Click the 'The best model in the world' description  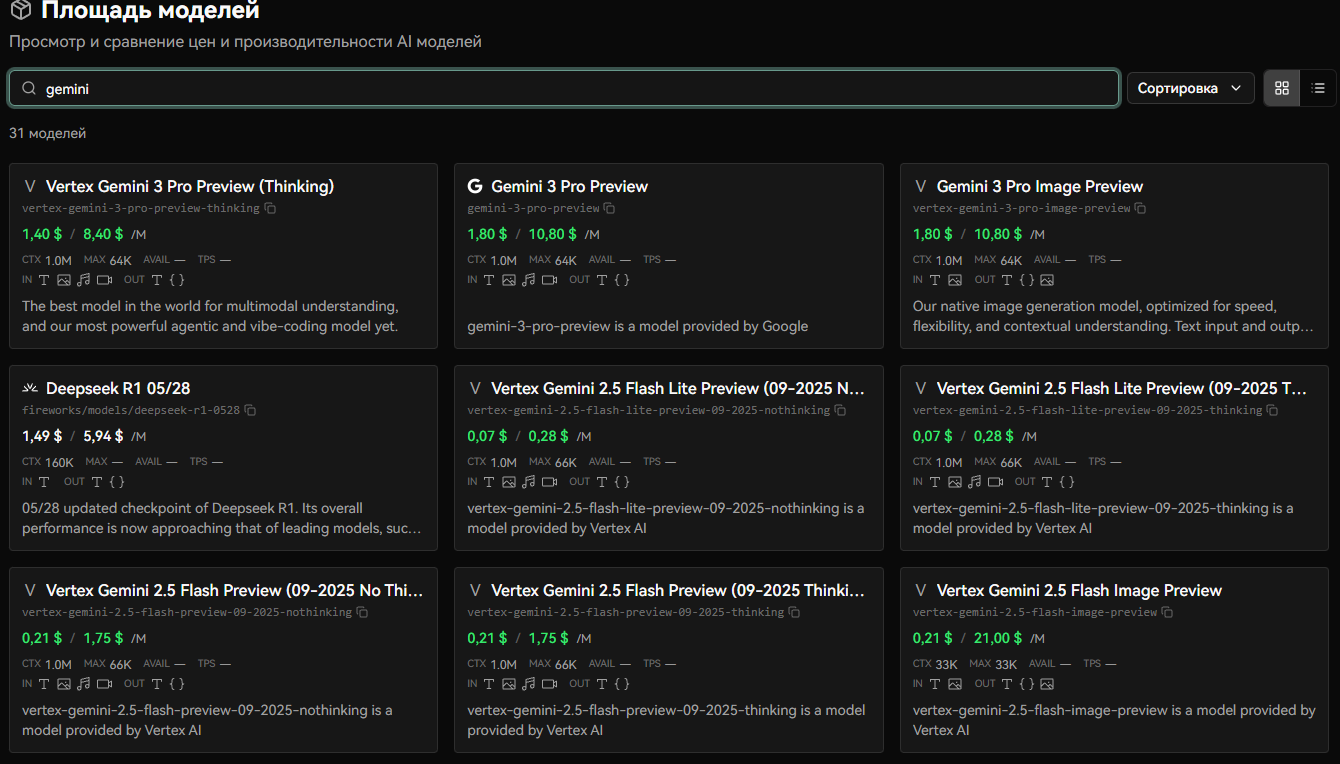pos(210,316)
